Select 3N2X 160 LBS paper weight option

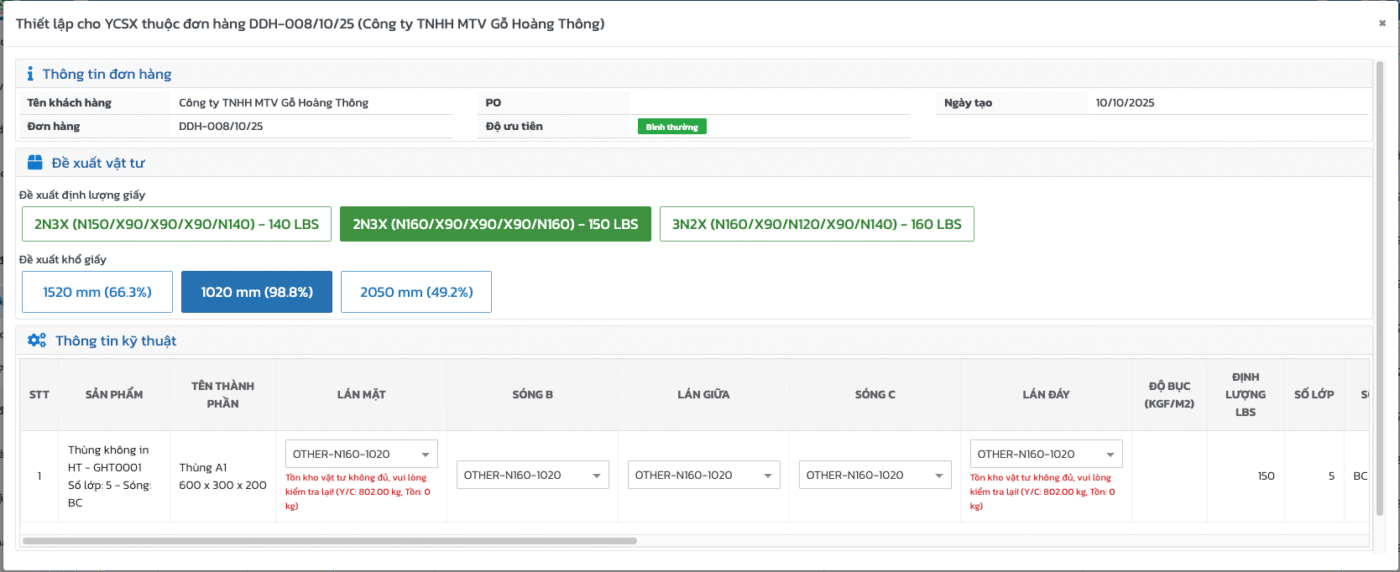(x=816, y=224)
